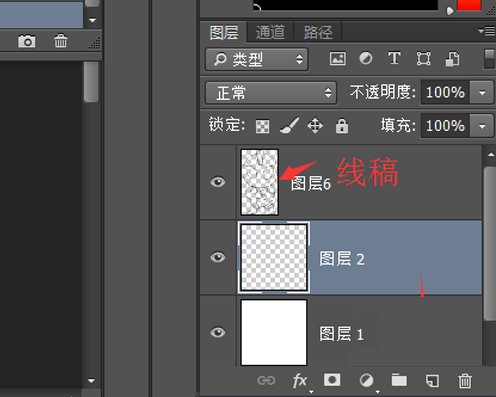Switch to the 通道 tab
496x397 pixels.
coord(270,32)
